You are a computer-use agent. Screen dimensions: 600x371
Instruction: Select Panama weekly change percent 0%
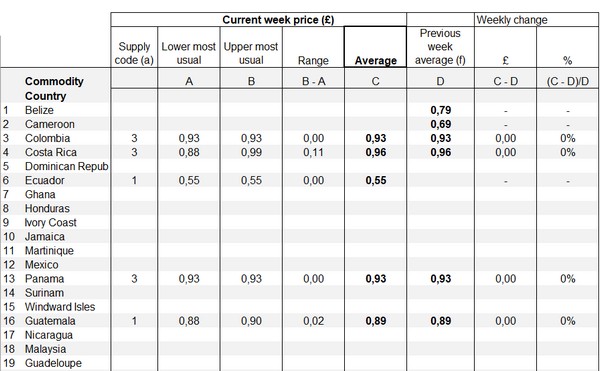567,279
